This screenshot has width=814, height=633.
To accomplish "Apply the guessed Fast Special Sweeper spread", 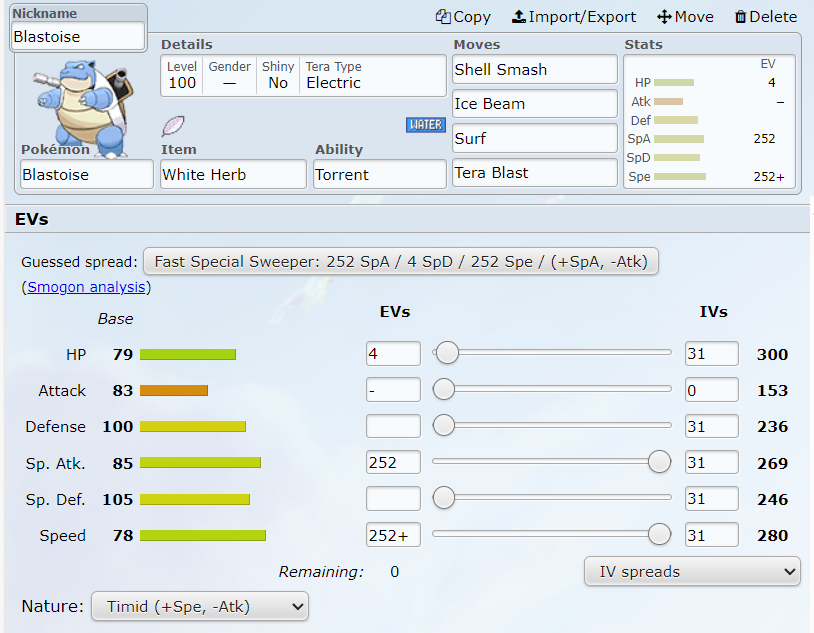I will pyautogui.click(x=400, y=262).
